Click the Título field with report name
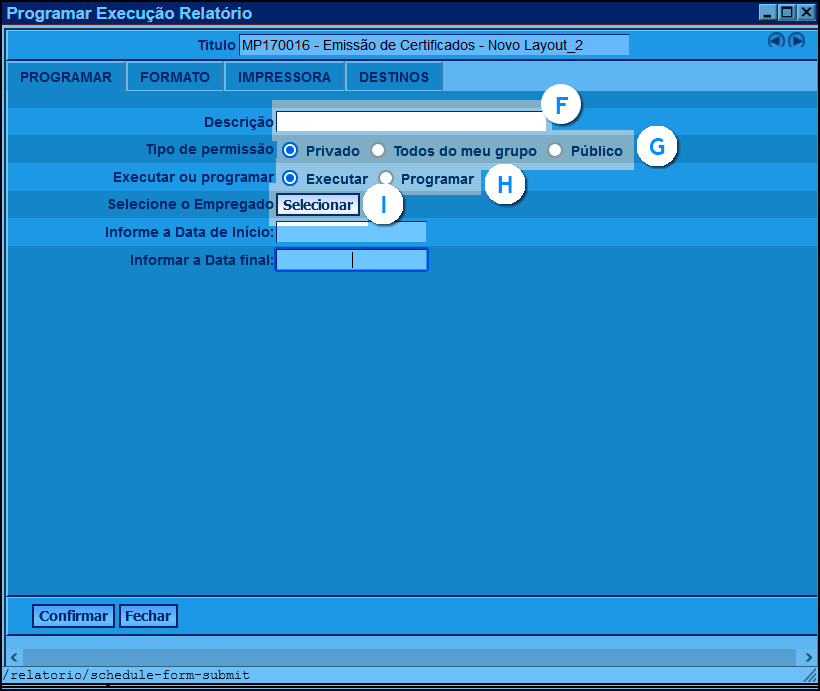Viewport: 820px width, 691px height. tap(434, 45)
